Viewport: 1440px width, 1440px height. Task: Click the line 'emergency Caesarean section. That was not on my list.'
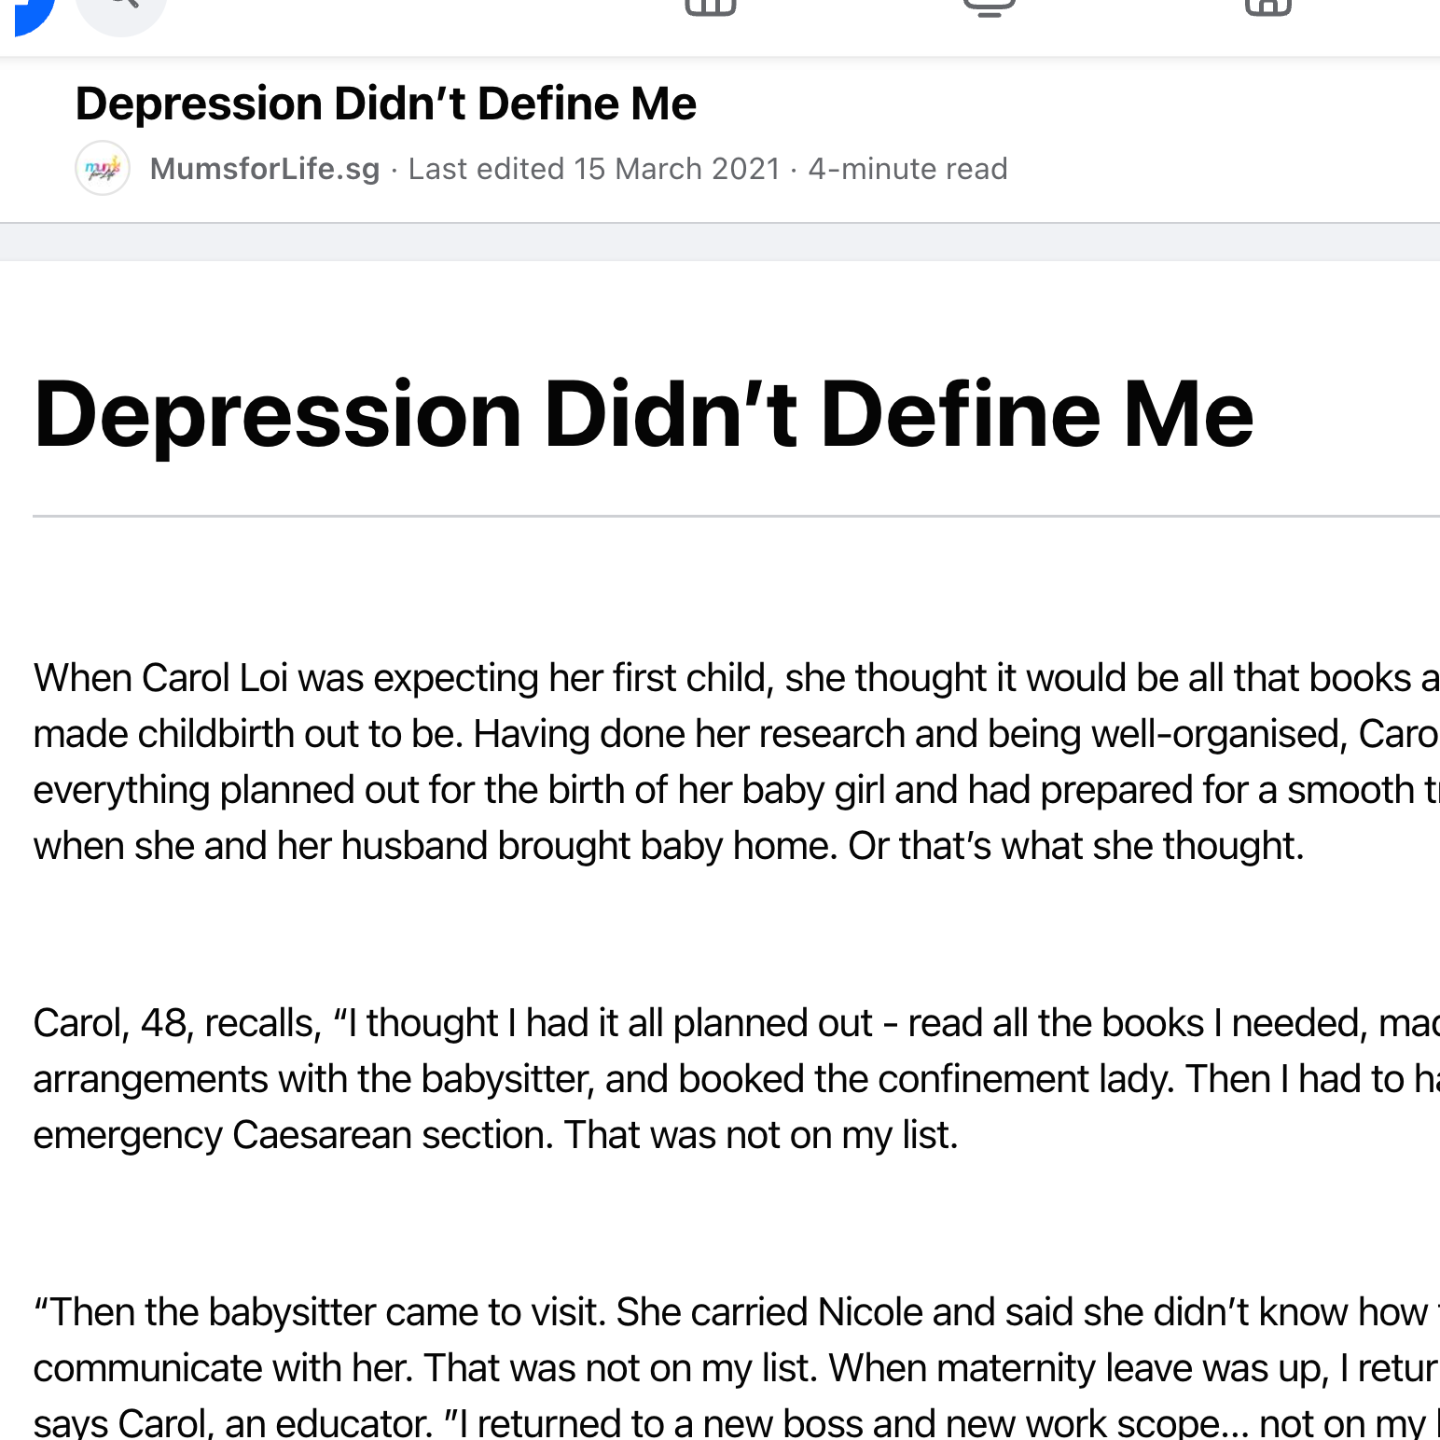(496, 1135)
